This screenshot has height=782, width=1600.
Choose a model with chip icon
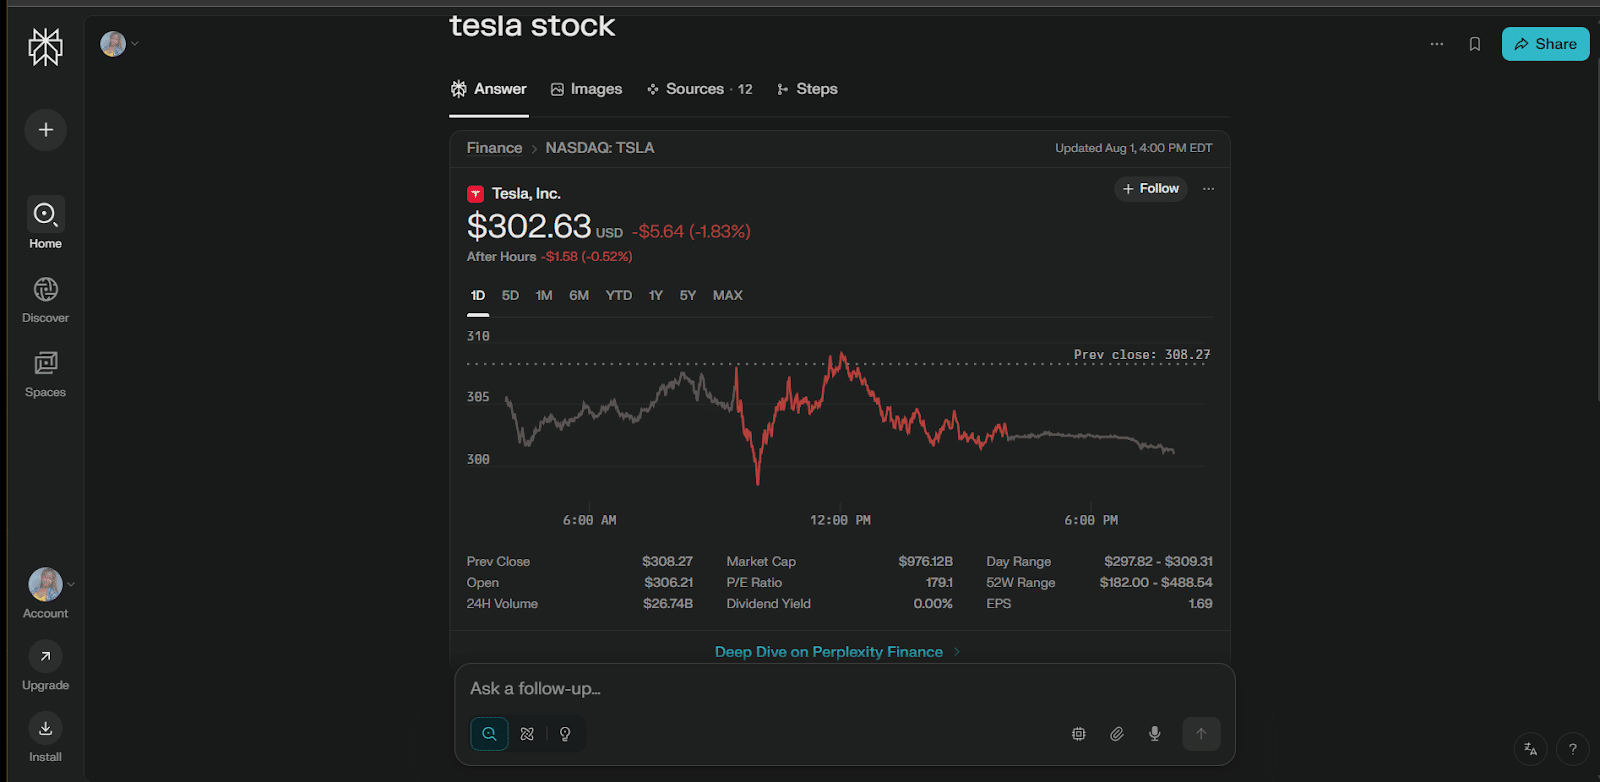1079,734
